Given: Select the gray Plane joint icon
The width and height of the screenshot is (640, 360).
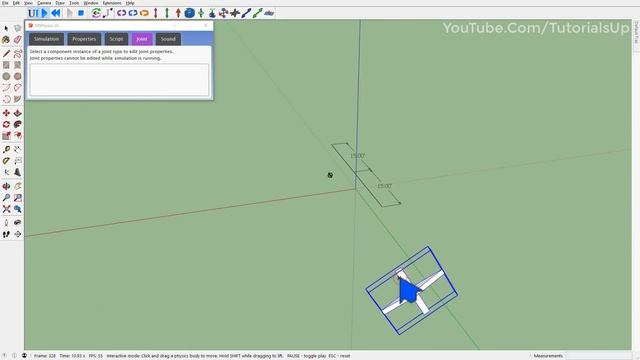Looking at the screenshot, I should [x=269, y=13].
